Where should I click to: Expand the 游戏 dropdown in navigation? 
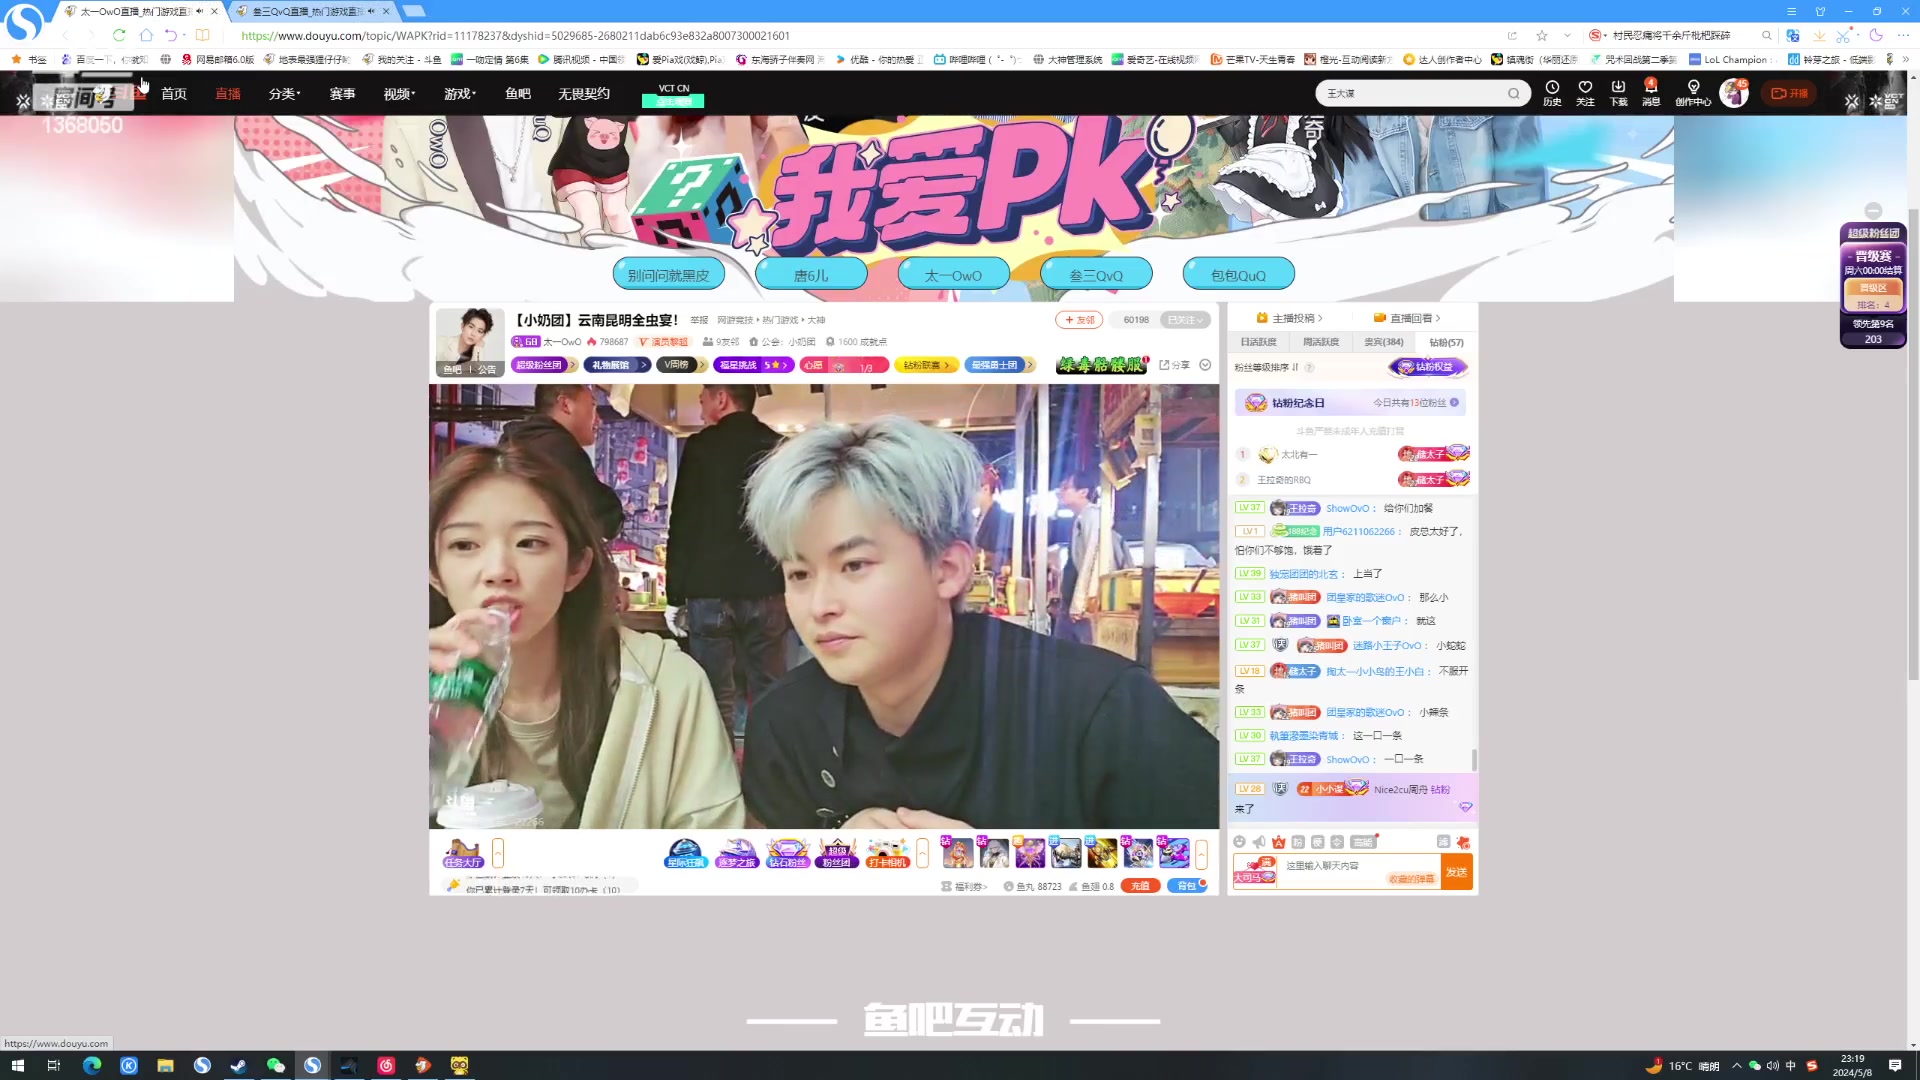tap(460, 94)
